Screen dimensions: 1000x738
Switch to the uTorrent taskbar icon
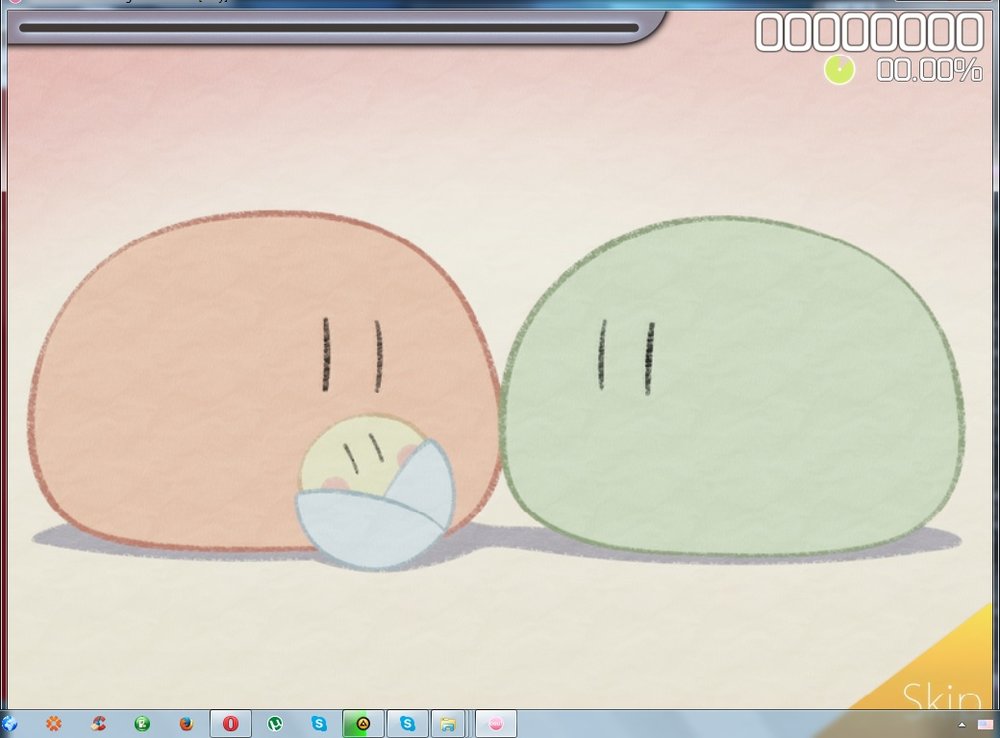click(275, 723)
